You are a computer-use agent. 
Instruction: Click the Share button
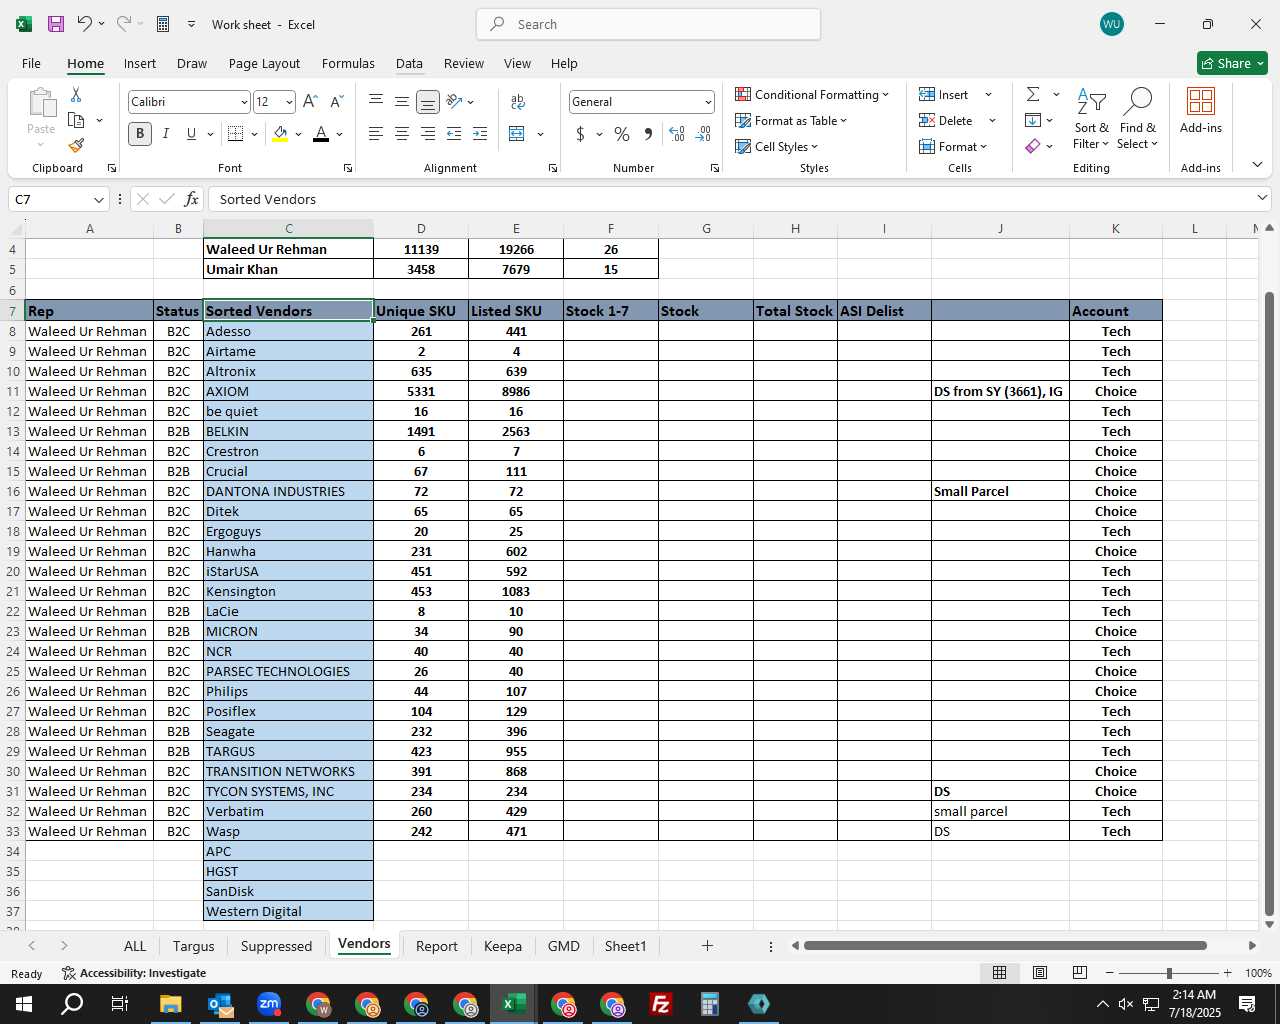pos(1232,63)
